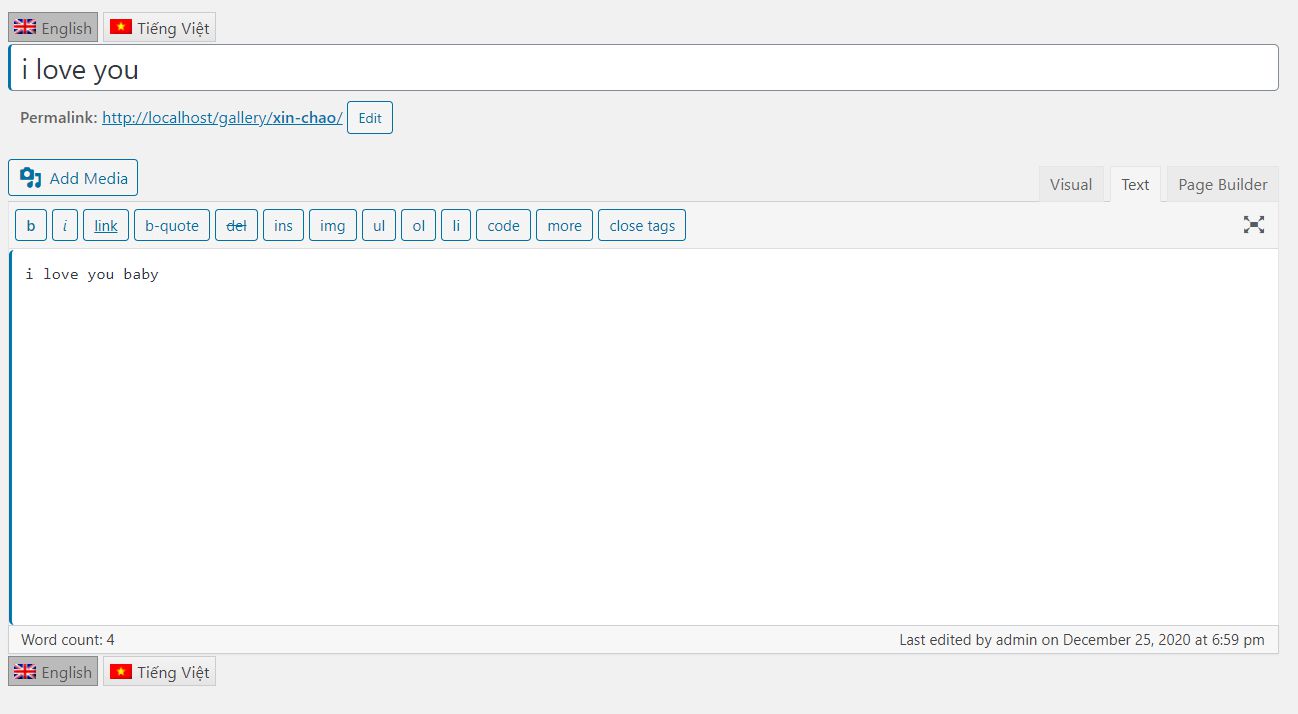Insert list item with li button
1298x714 pixels.
pyautogui.click(x=456, y=226)
